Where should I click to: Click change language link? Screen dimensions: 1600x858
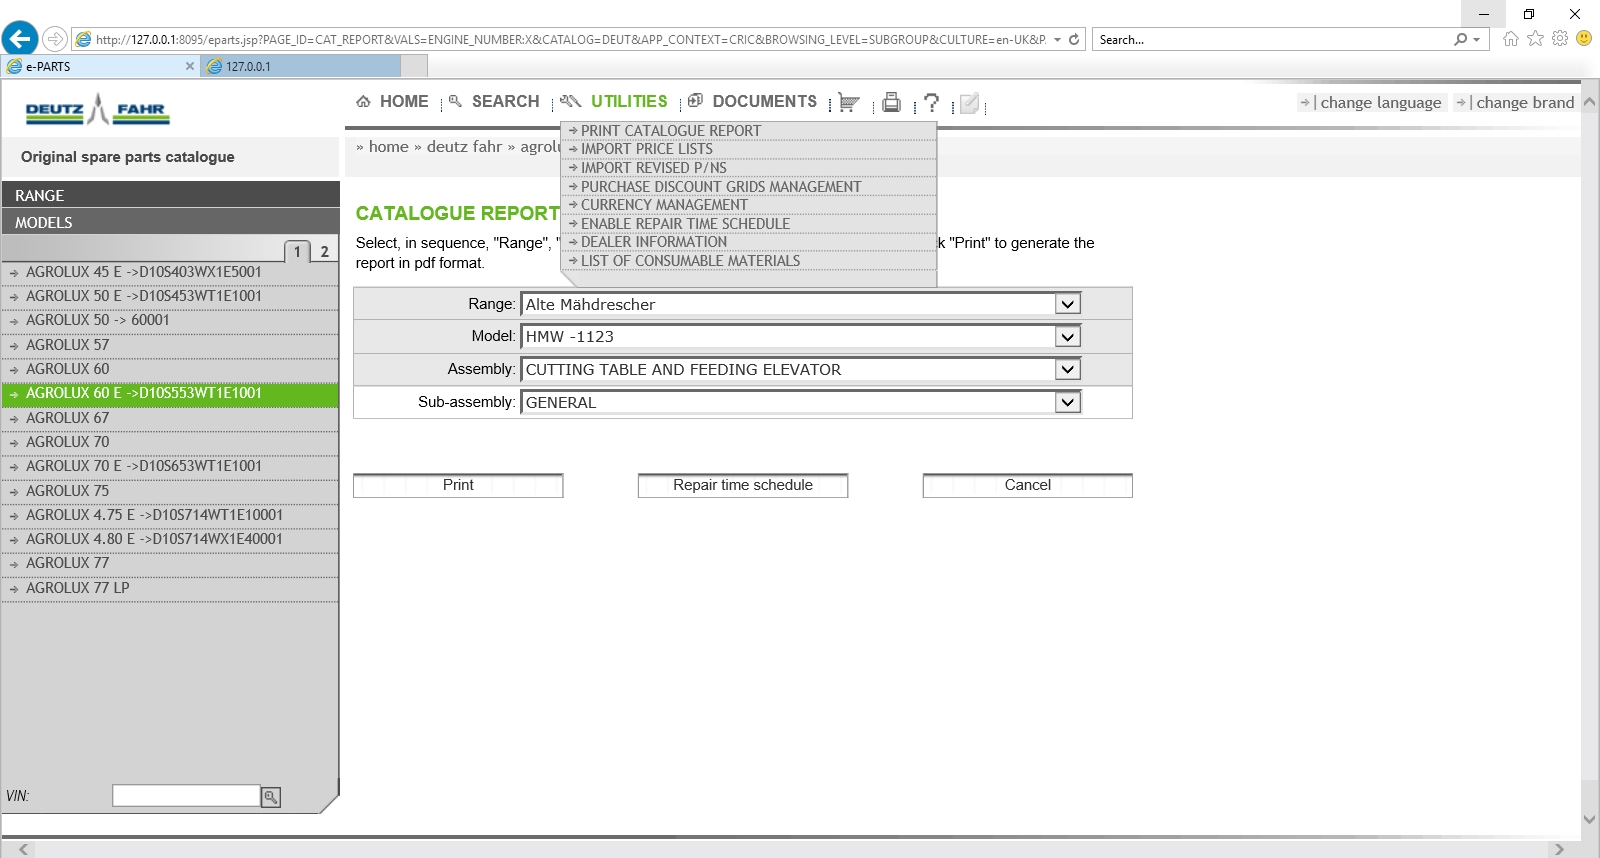coord(1380,103)
